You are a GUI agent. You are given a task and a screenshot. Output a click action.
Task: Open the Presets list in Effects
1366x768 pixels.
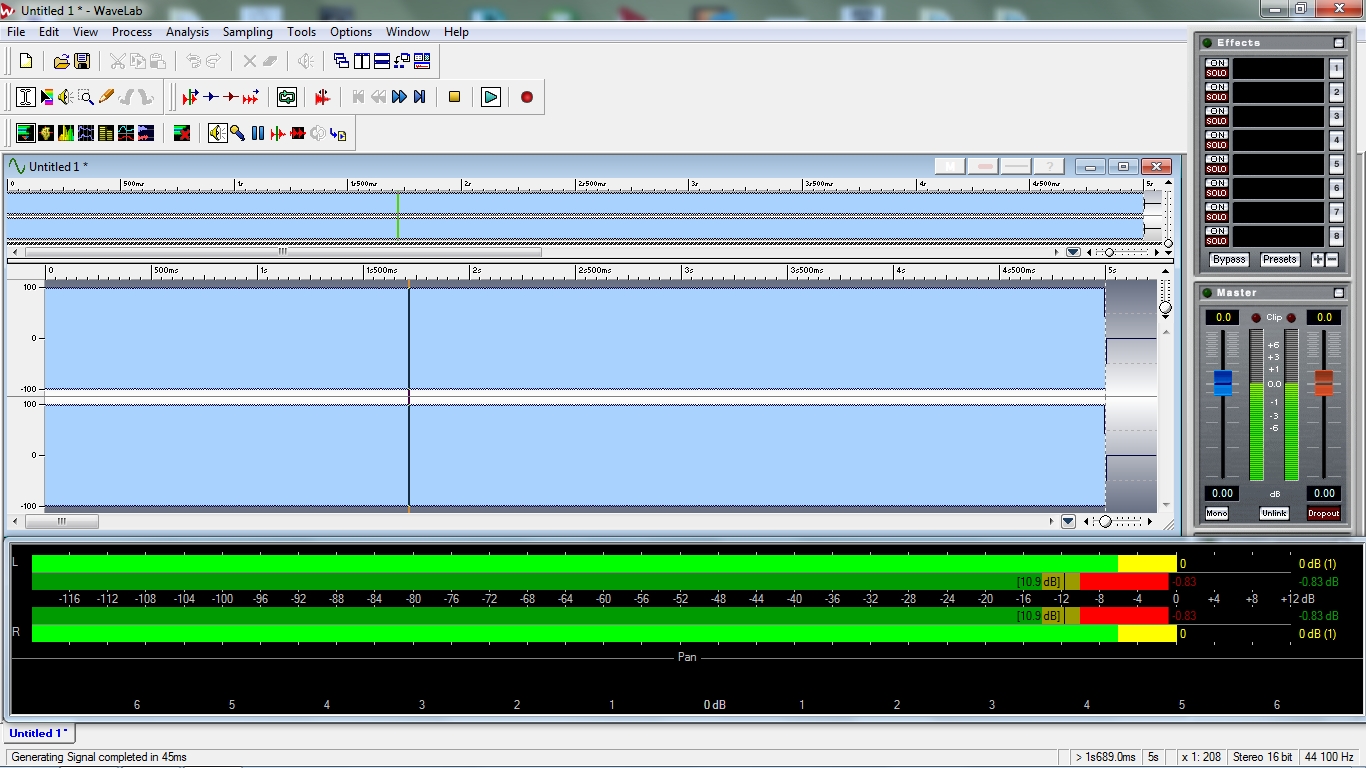[x=1279, y=259]
